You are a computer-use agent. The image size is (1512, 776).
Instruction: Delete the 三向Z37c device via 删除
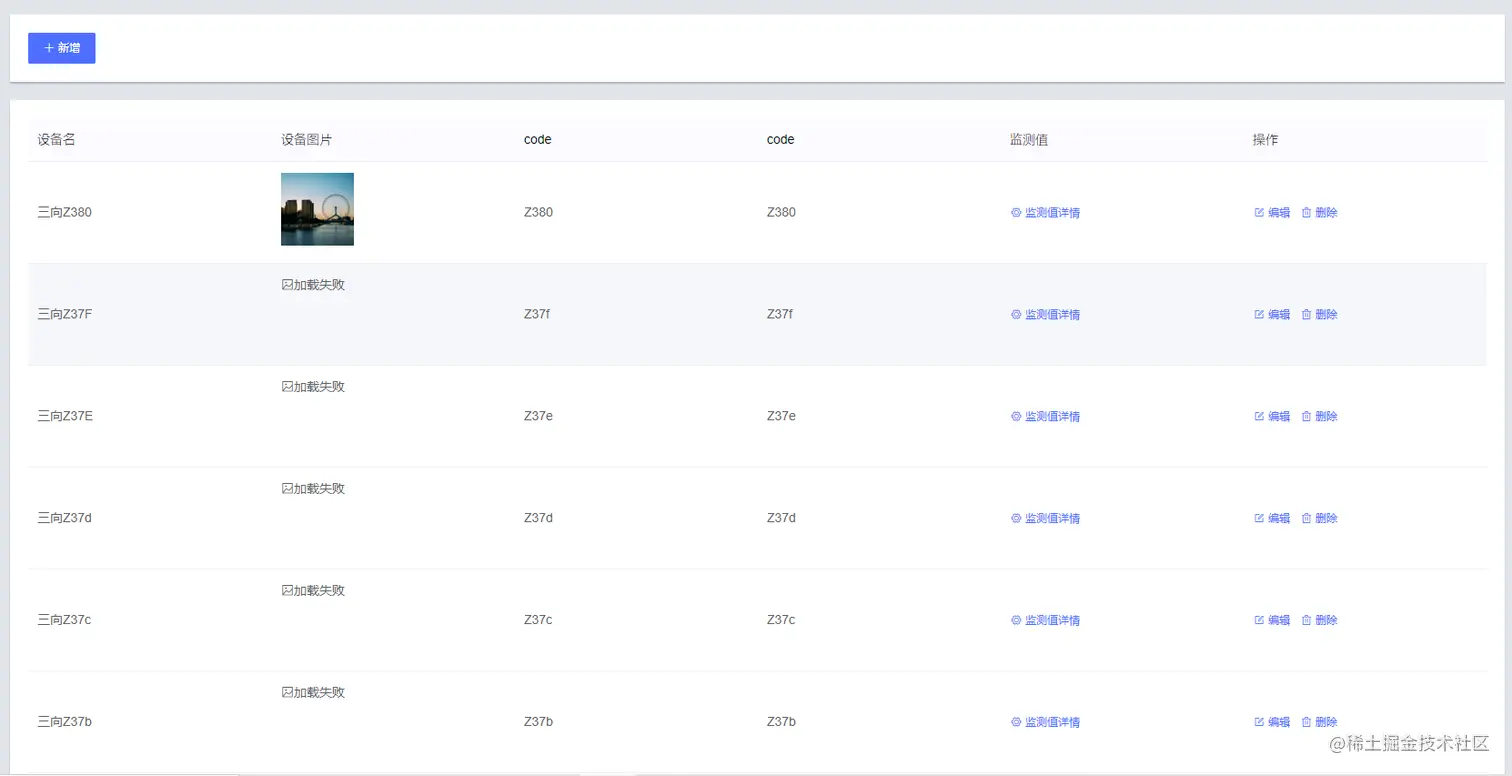click(1319, 621)
